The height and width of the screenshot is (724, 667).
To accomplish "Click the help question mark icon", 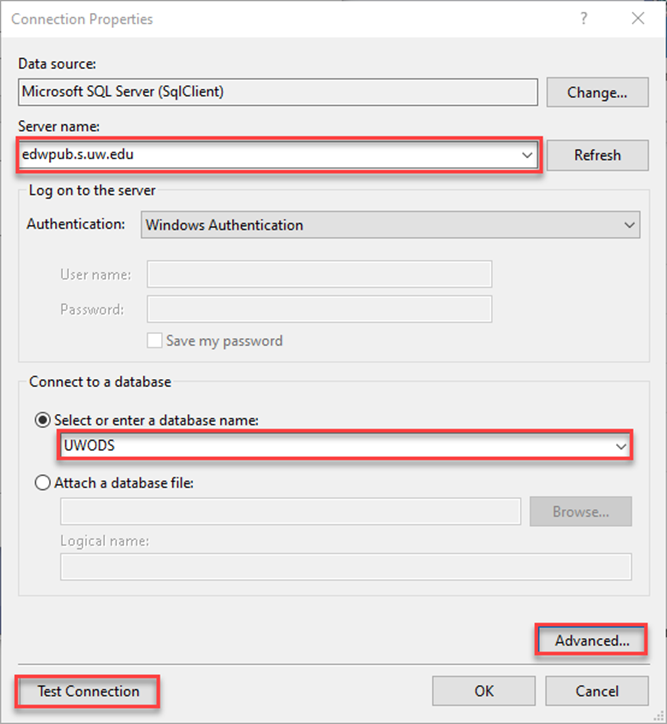I will [584, 18].
